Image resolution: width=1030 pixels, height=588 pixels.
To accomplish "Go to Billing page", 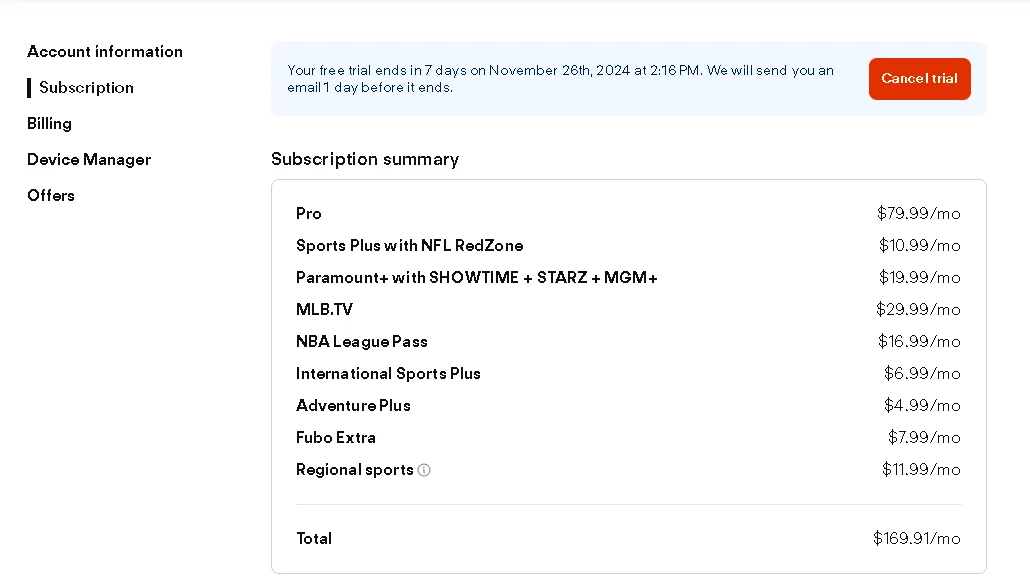I will [x=49, y=124].
